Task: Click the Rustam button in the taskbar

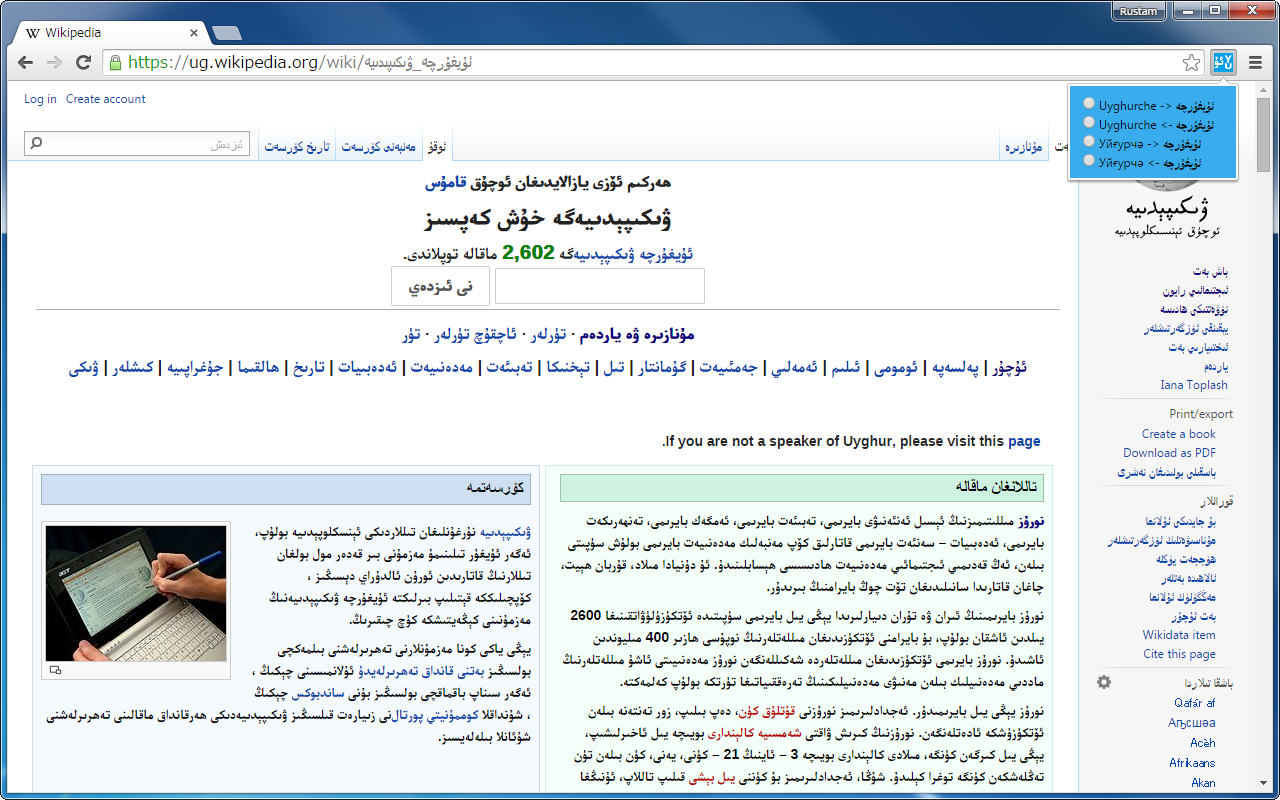Action: [x=1138, y=11]
